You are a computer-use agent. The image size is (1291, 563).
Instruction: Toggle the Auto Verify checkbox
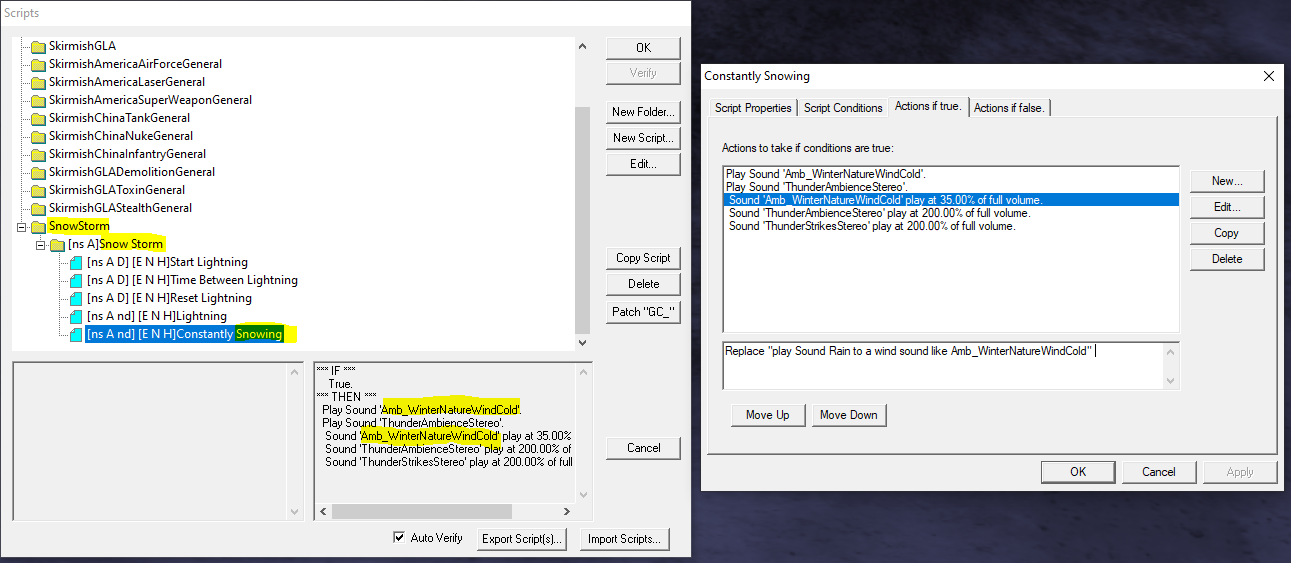click(400, 538)
